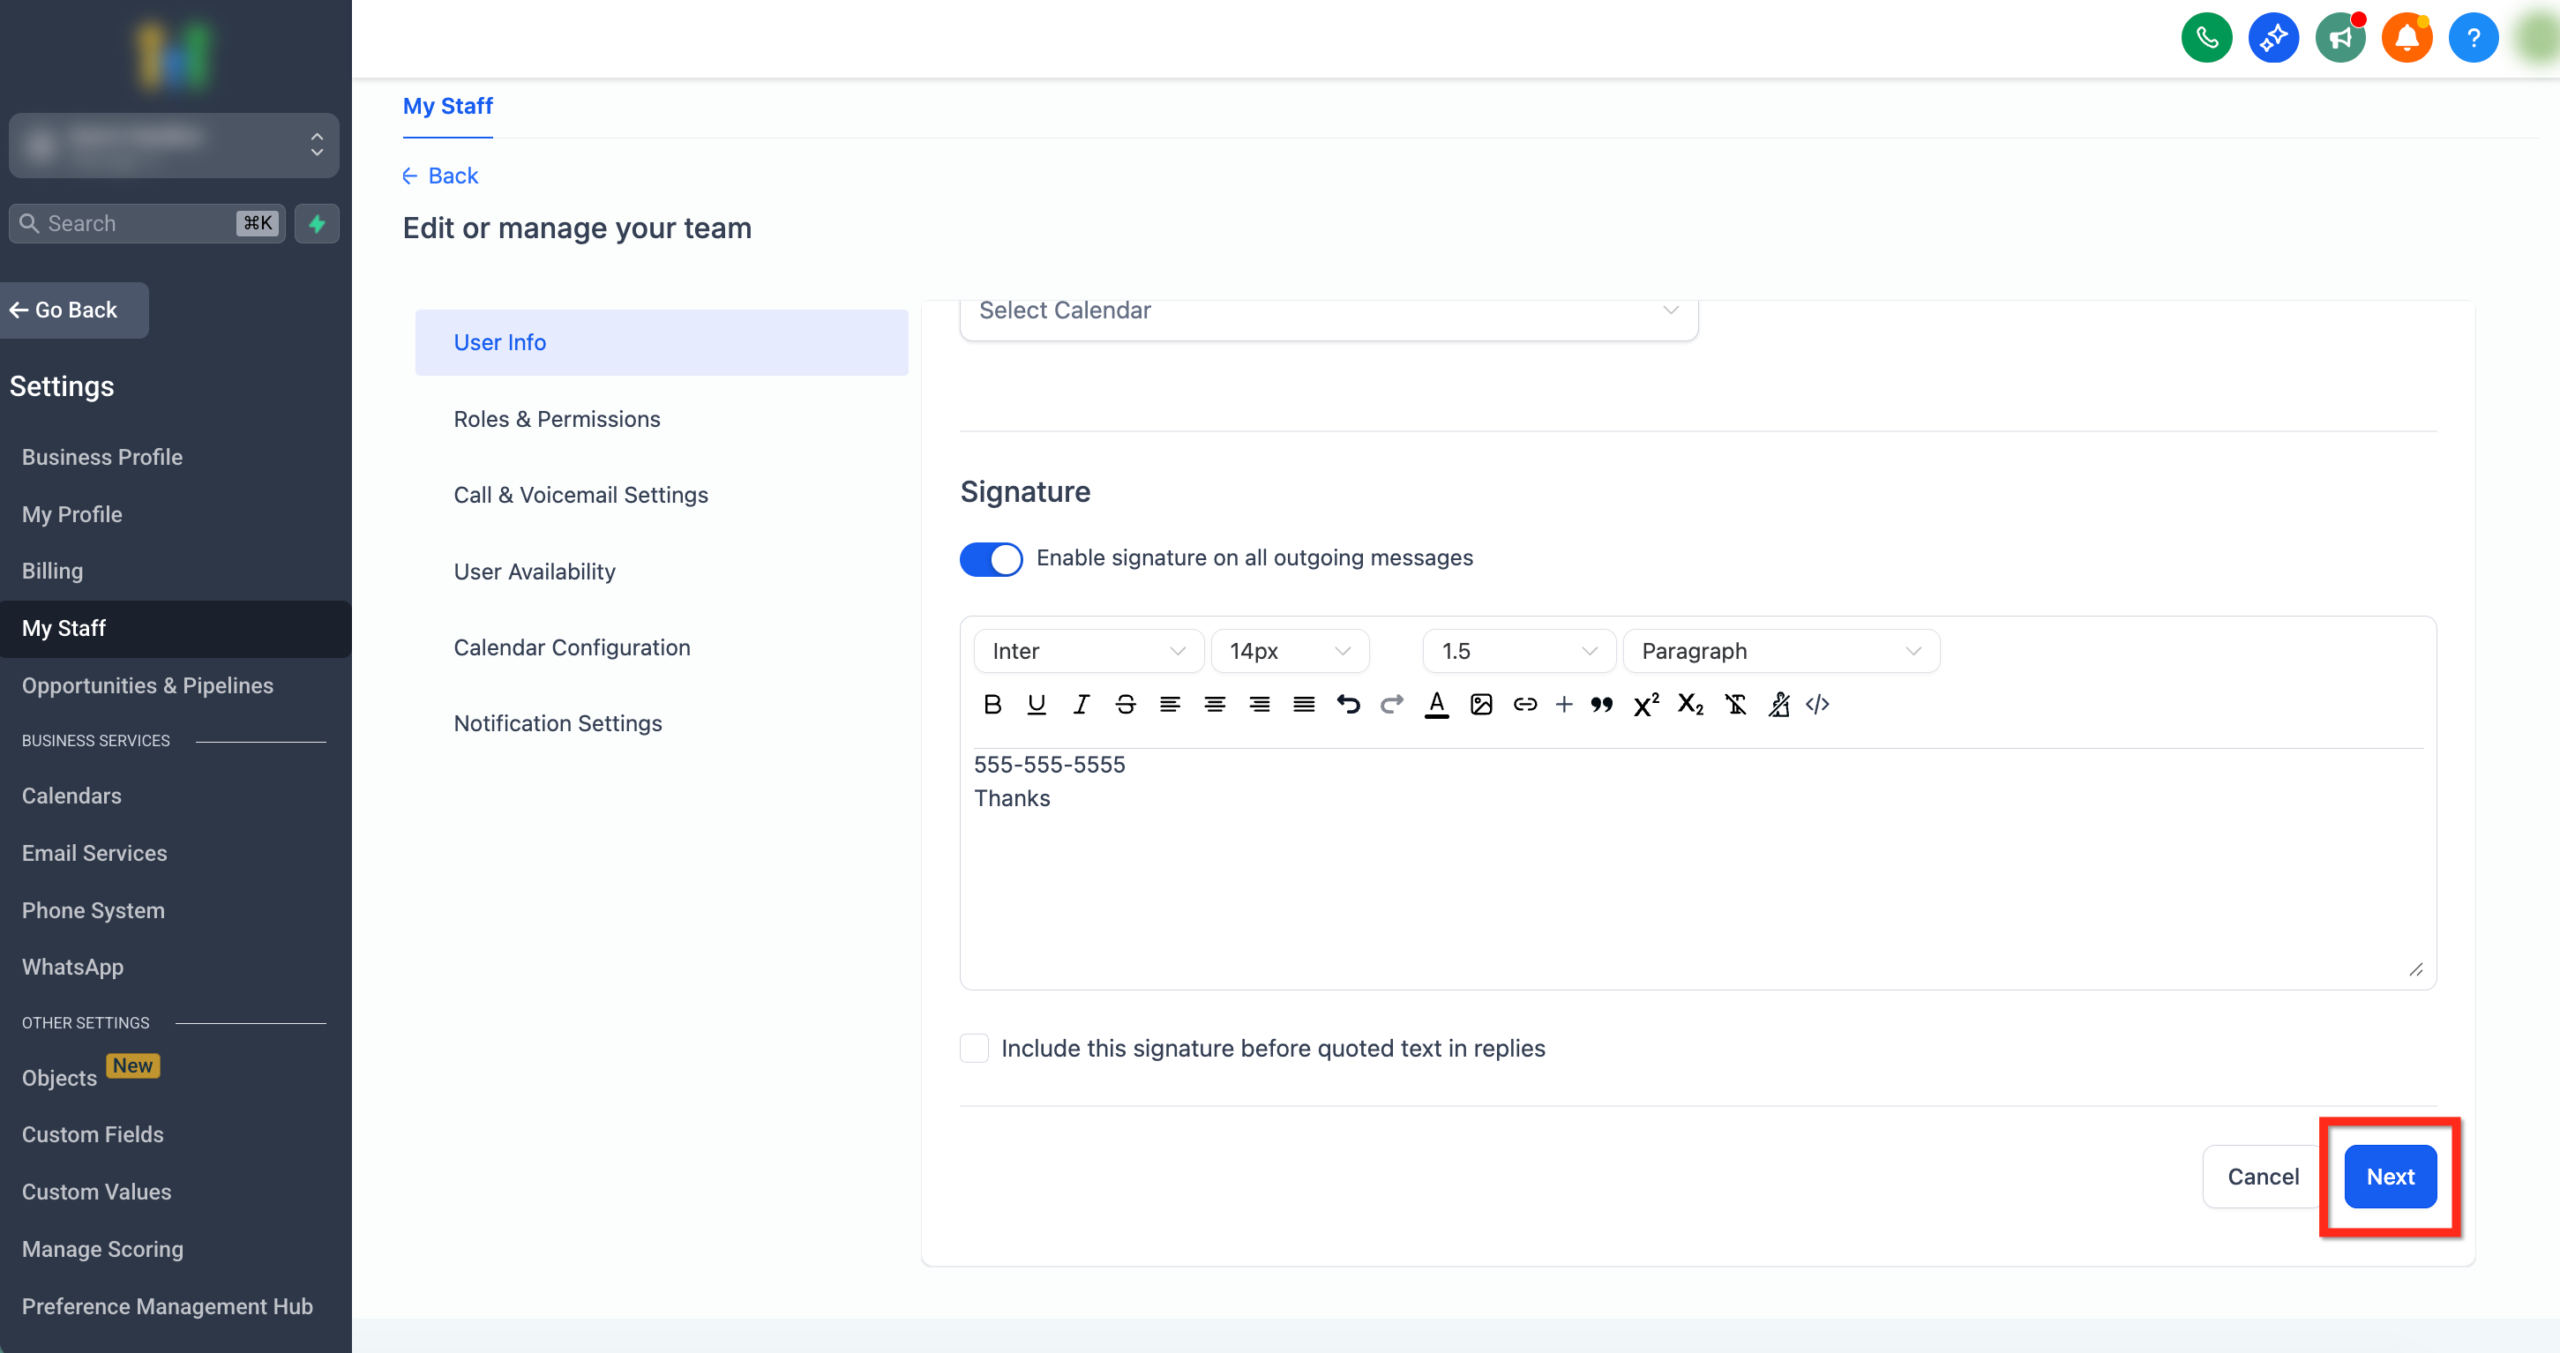2560x1353 pixels.
Task: Open the Select Calendar dropdown
Action: pyautogui.click(x=1328, y=310)
